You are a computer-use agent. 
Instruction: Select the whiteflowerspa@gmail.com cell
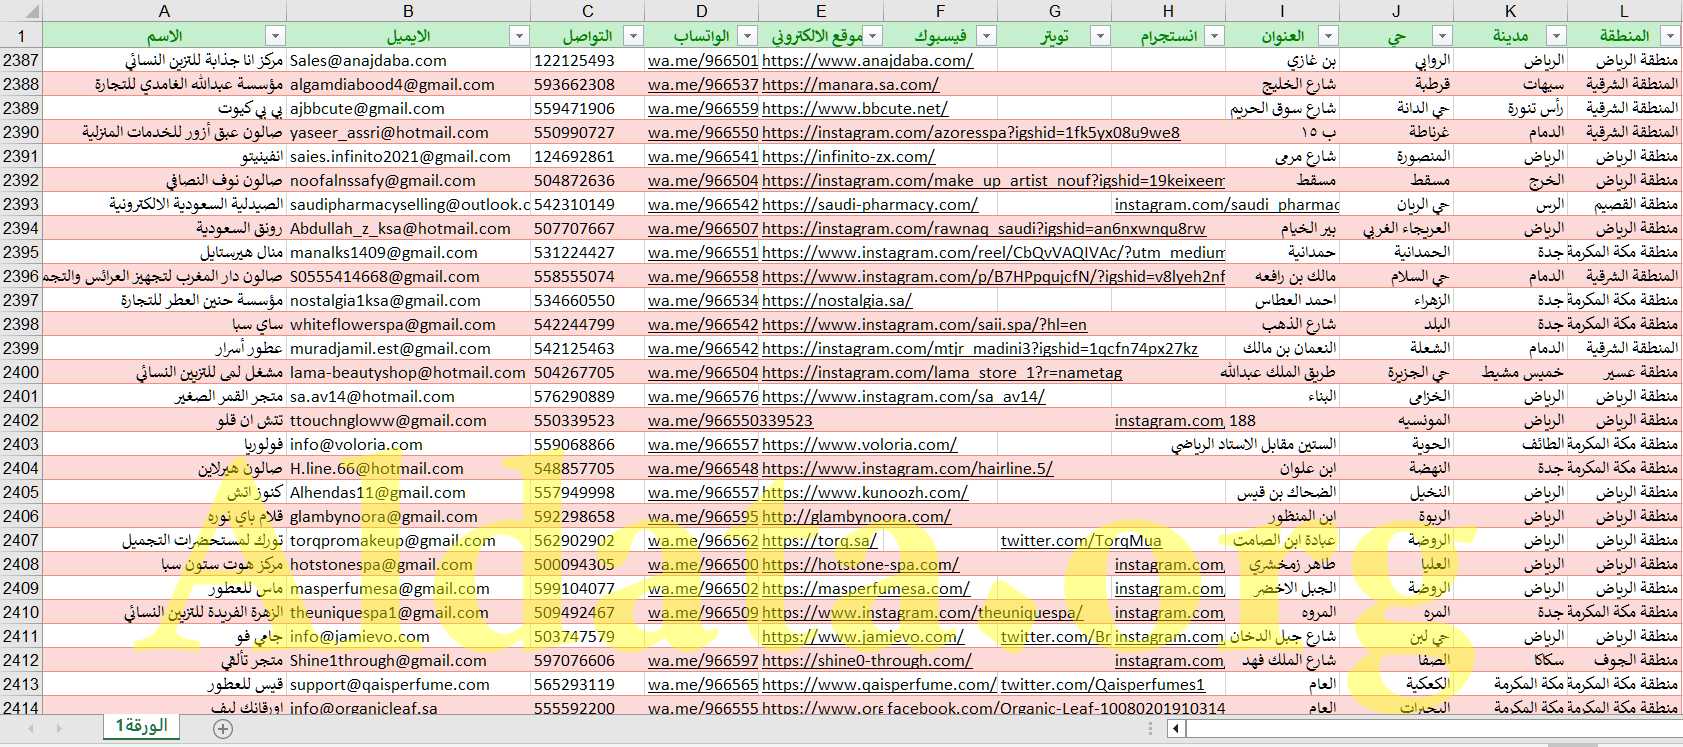point(408,324)
